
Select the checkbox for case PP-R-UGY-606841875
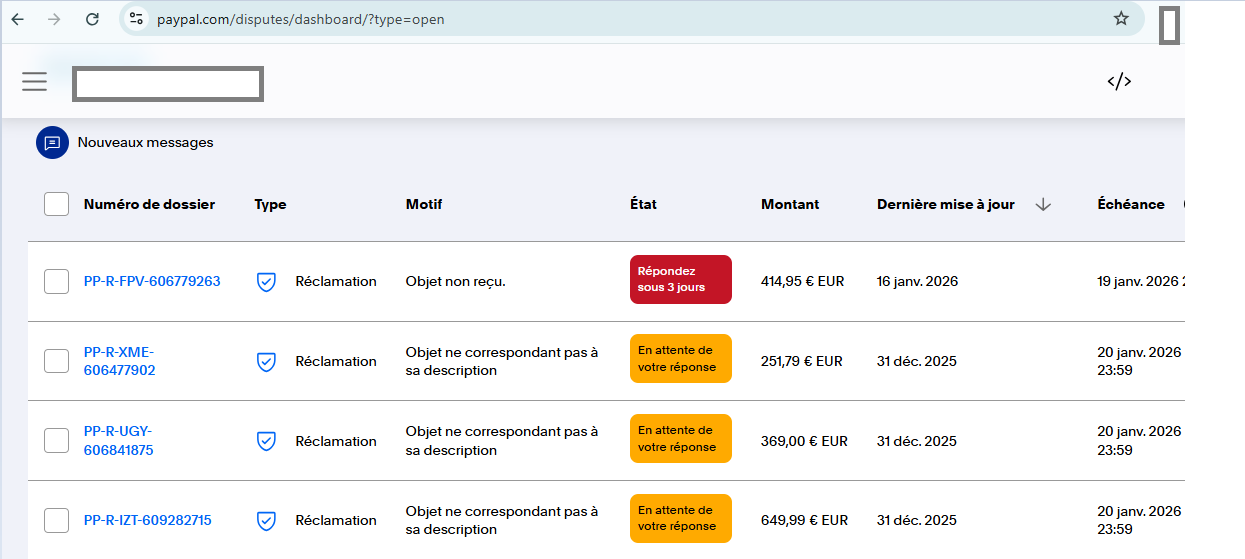(57, 441)
